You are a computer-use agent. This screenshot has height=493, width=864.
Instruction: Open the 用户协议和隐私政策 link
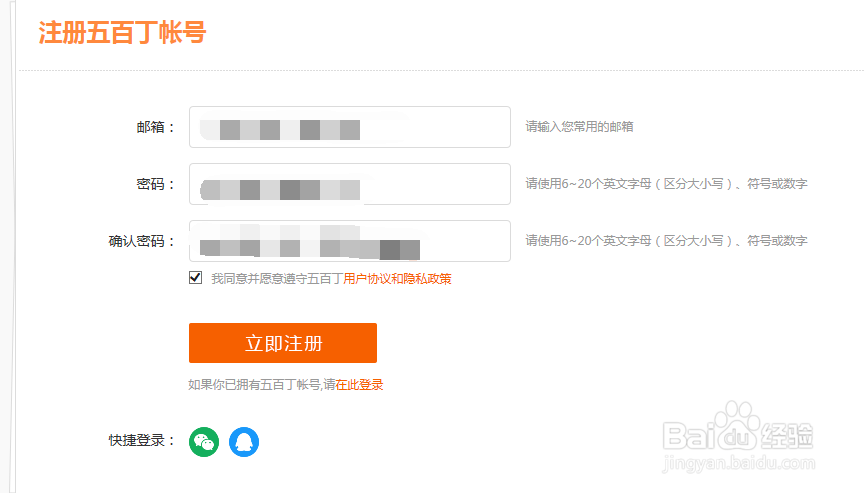click(397, 279)
